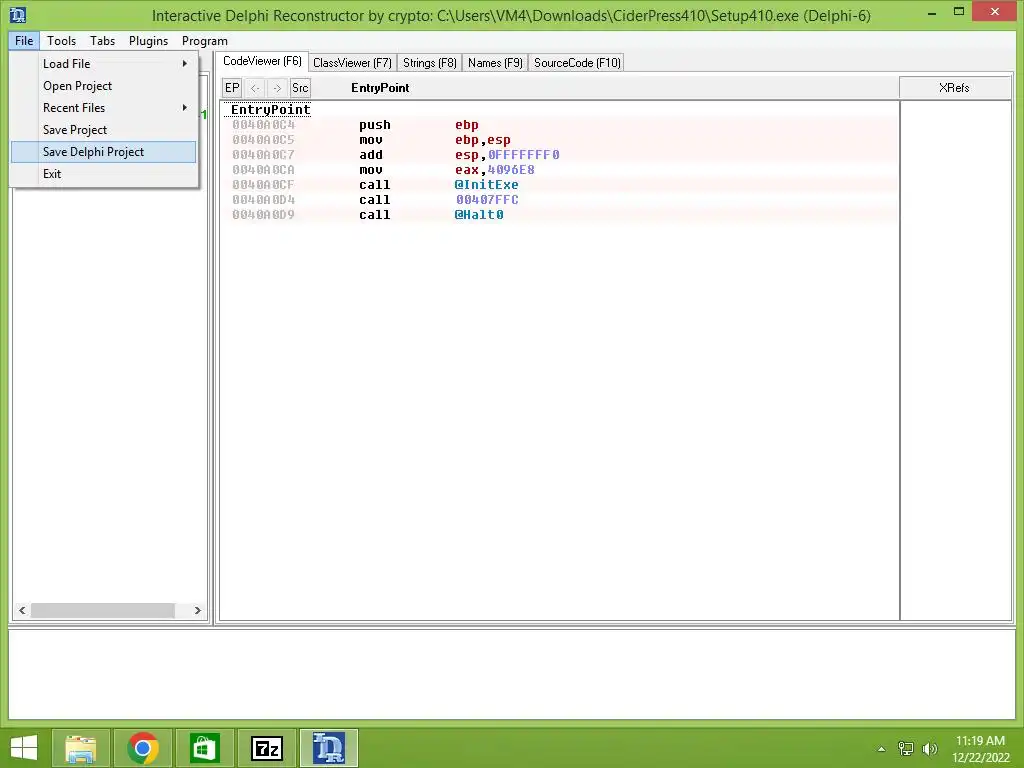This screenshot has width=1024, height=768.
Task: Close the File menu via File header
Action: click(x=24, y=40)
